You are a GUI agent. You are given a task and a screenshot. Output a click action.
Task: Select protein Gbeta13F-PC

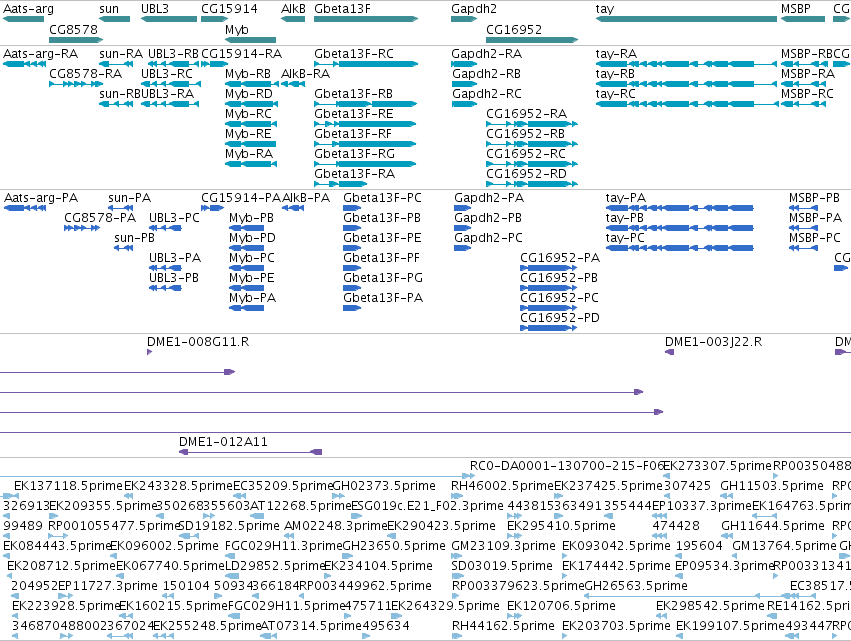coord(352,208)
